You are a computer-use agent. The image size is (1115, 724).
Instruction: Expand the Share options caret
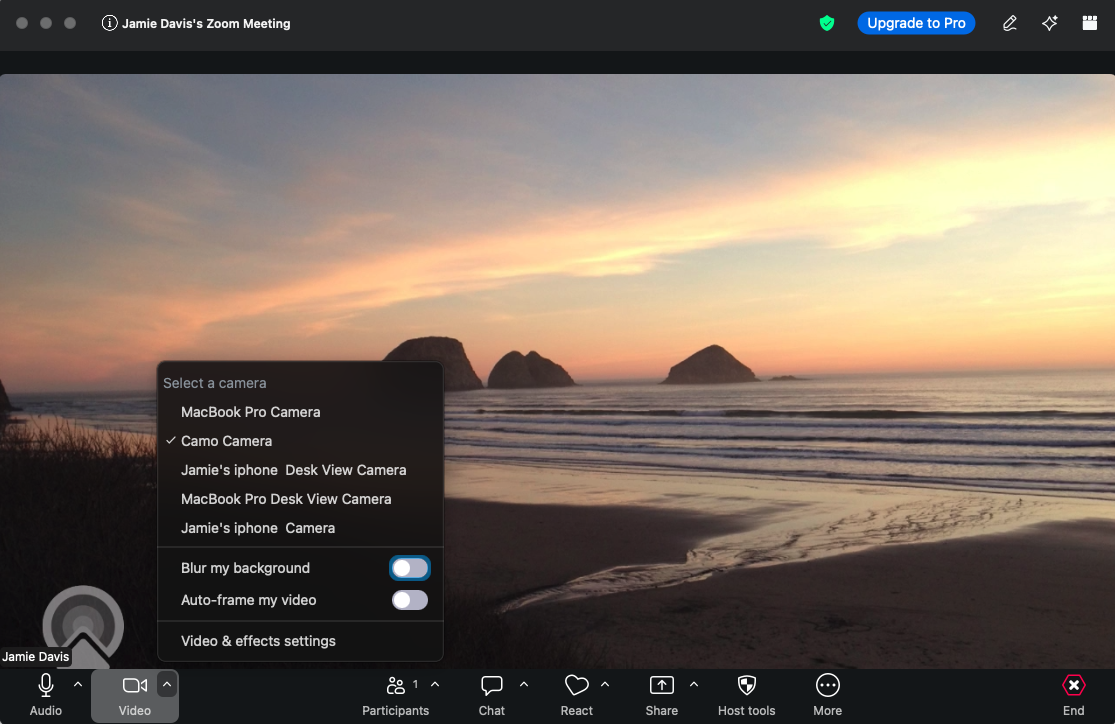[694, 684]
